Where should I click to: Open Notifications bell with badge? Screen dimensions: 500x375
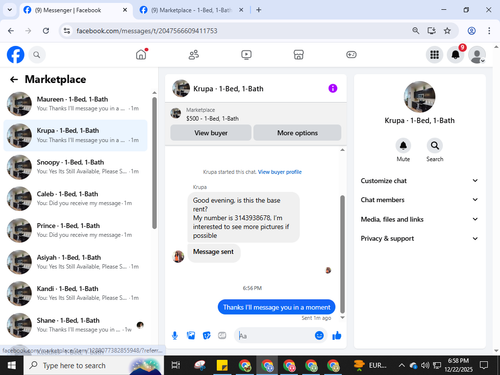click(456, 55)
